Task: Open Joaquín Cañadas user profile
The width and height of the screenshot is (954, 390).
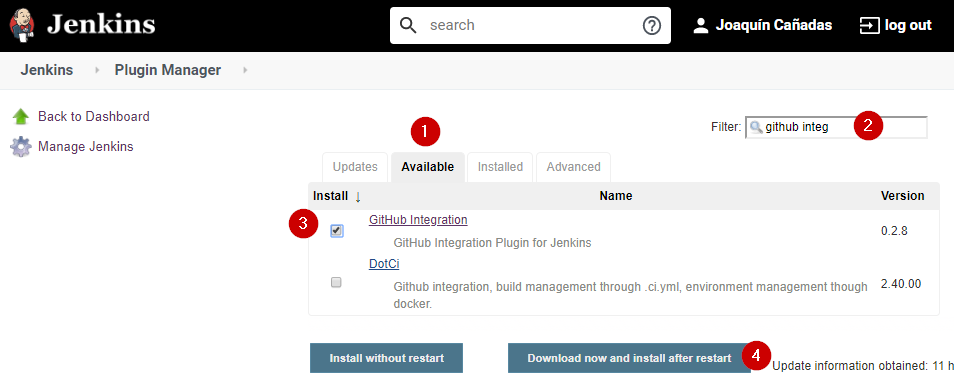Action: tap(773, 26)
